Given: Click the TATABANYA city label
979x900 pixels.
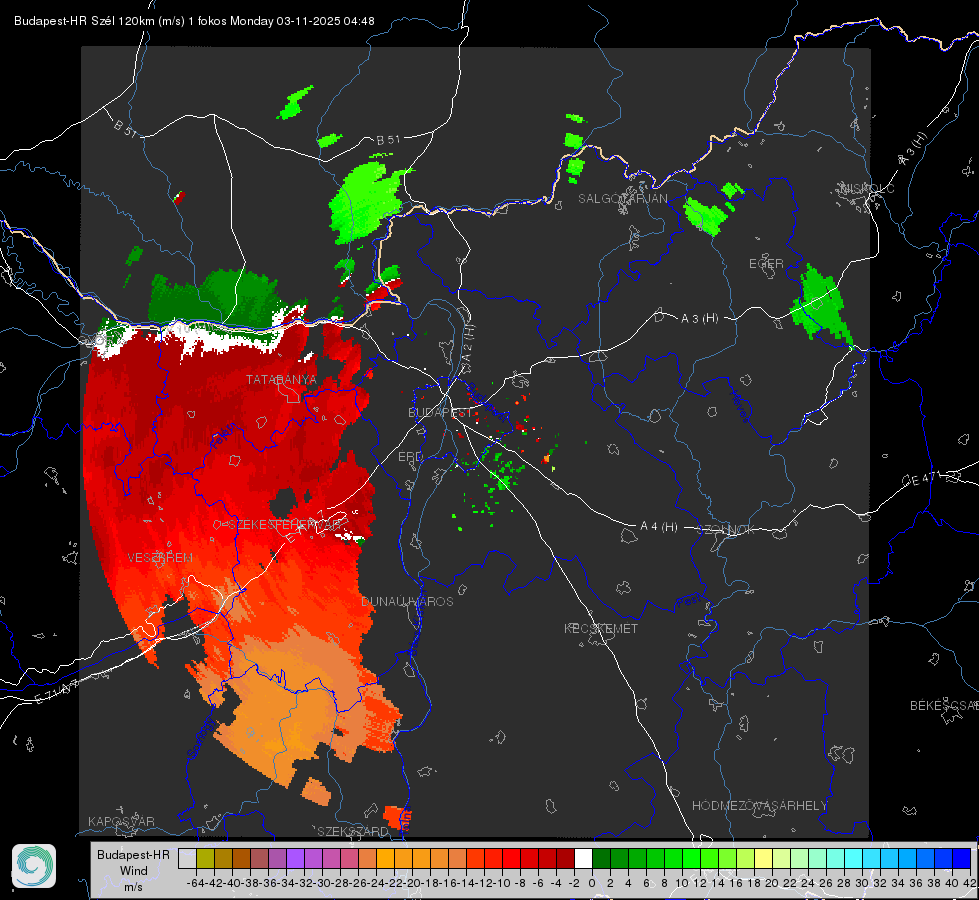Looking at the screenshot, I should point(281,380).
